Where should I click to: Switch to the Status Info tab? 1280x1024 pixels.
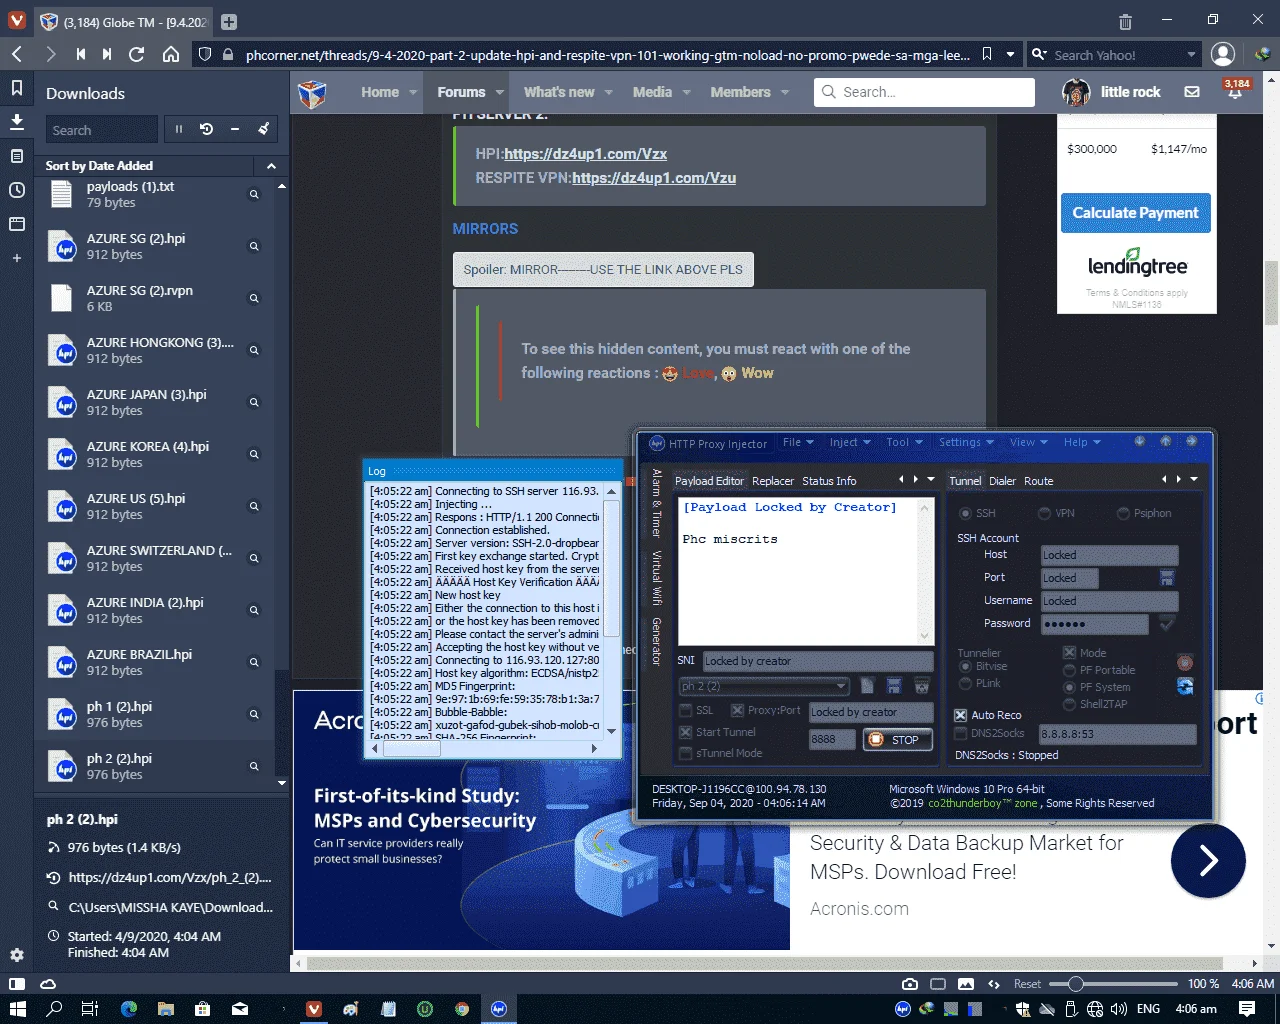click(829, 481)
